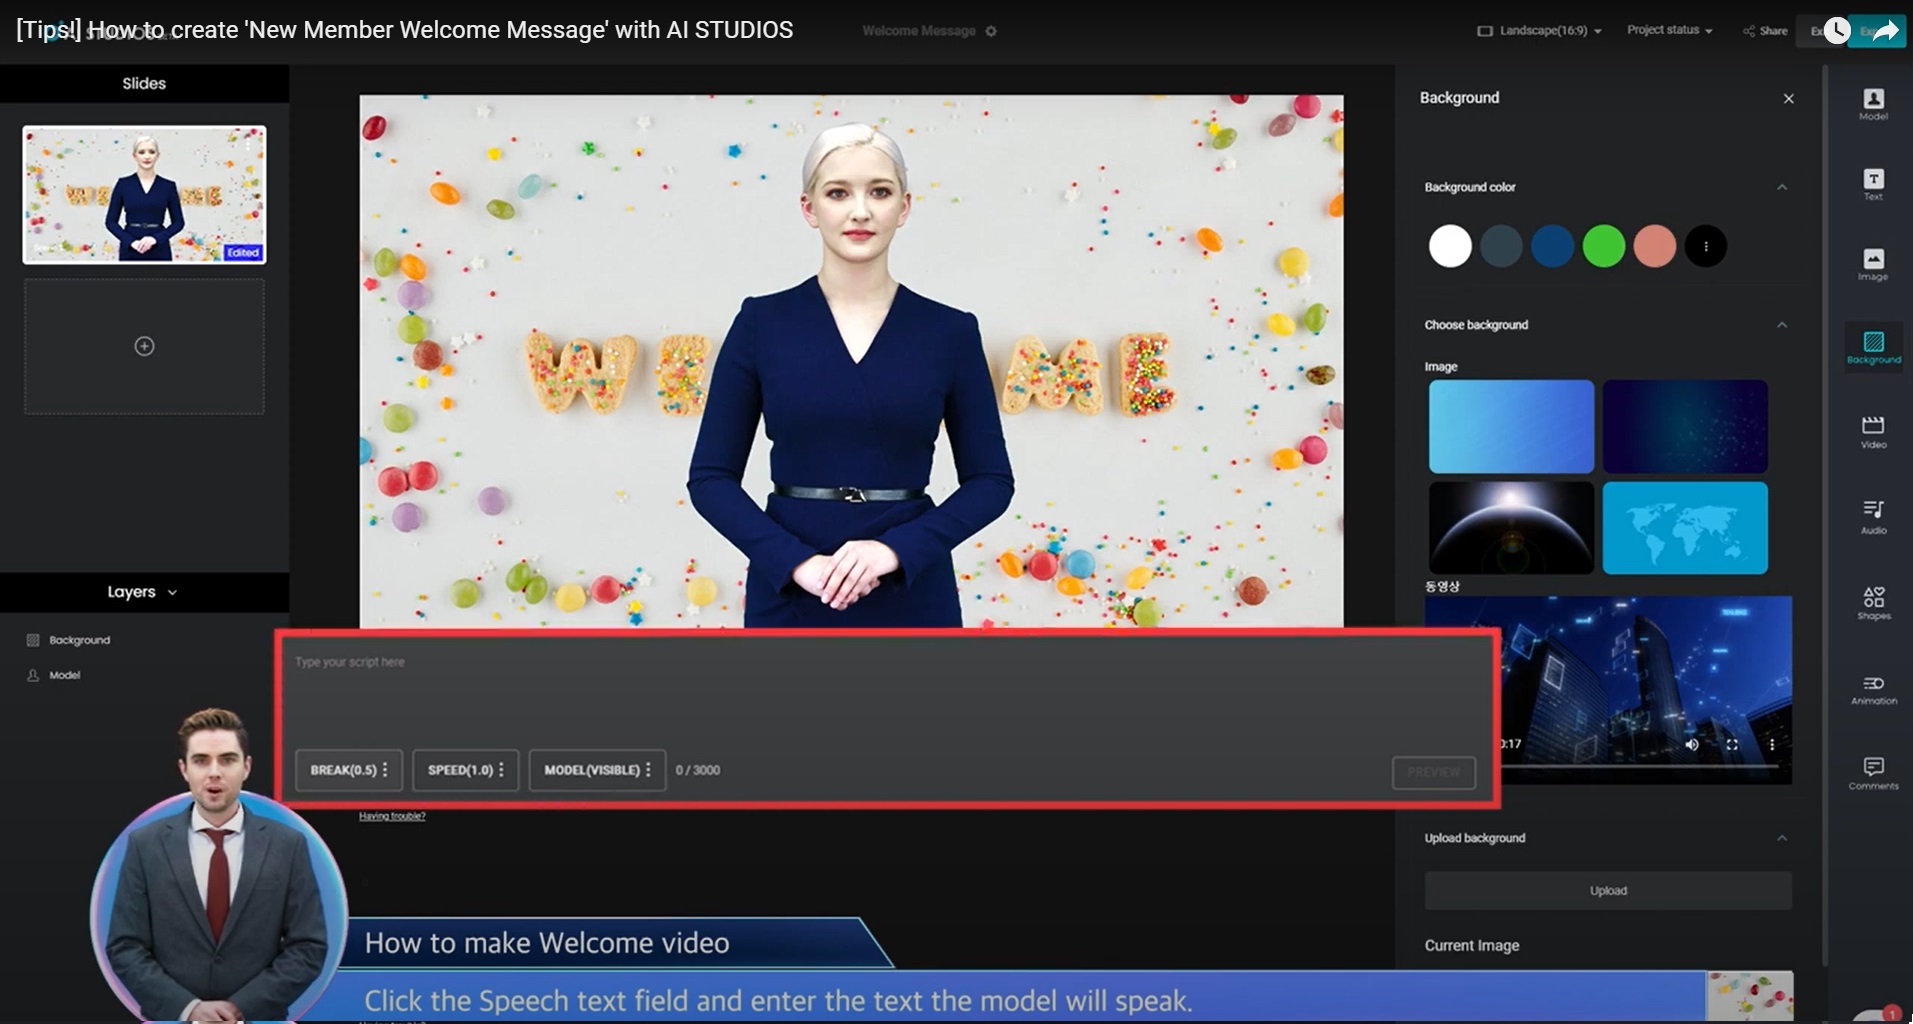Collapse the Background color section

(1782, 187)
